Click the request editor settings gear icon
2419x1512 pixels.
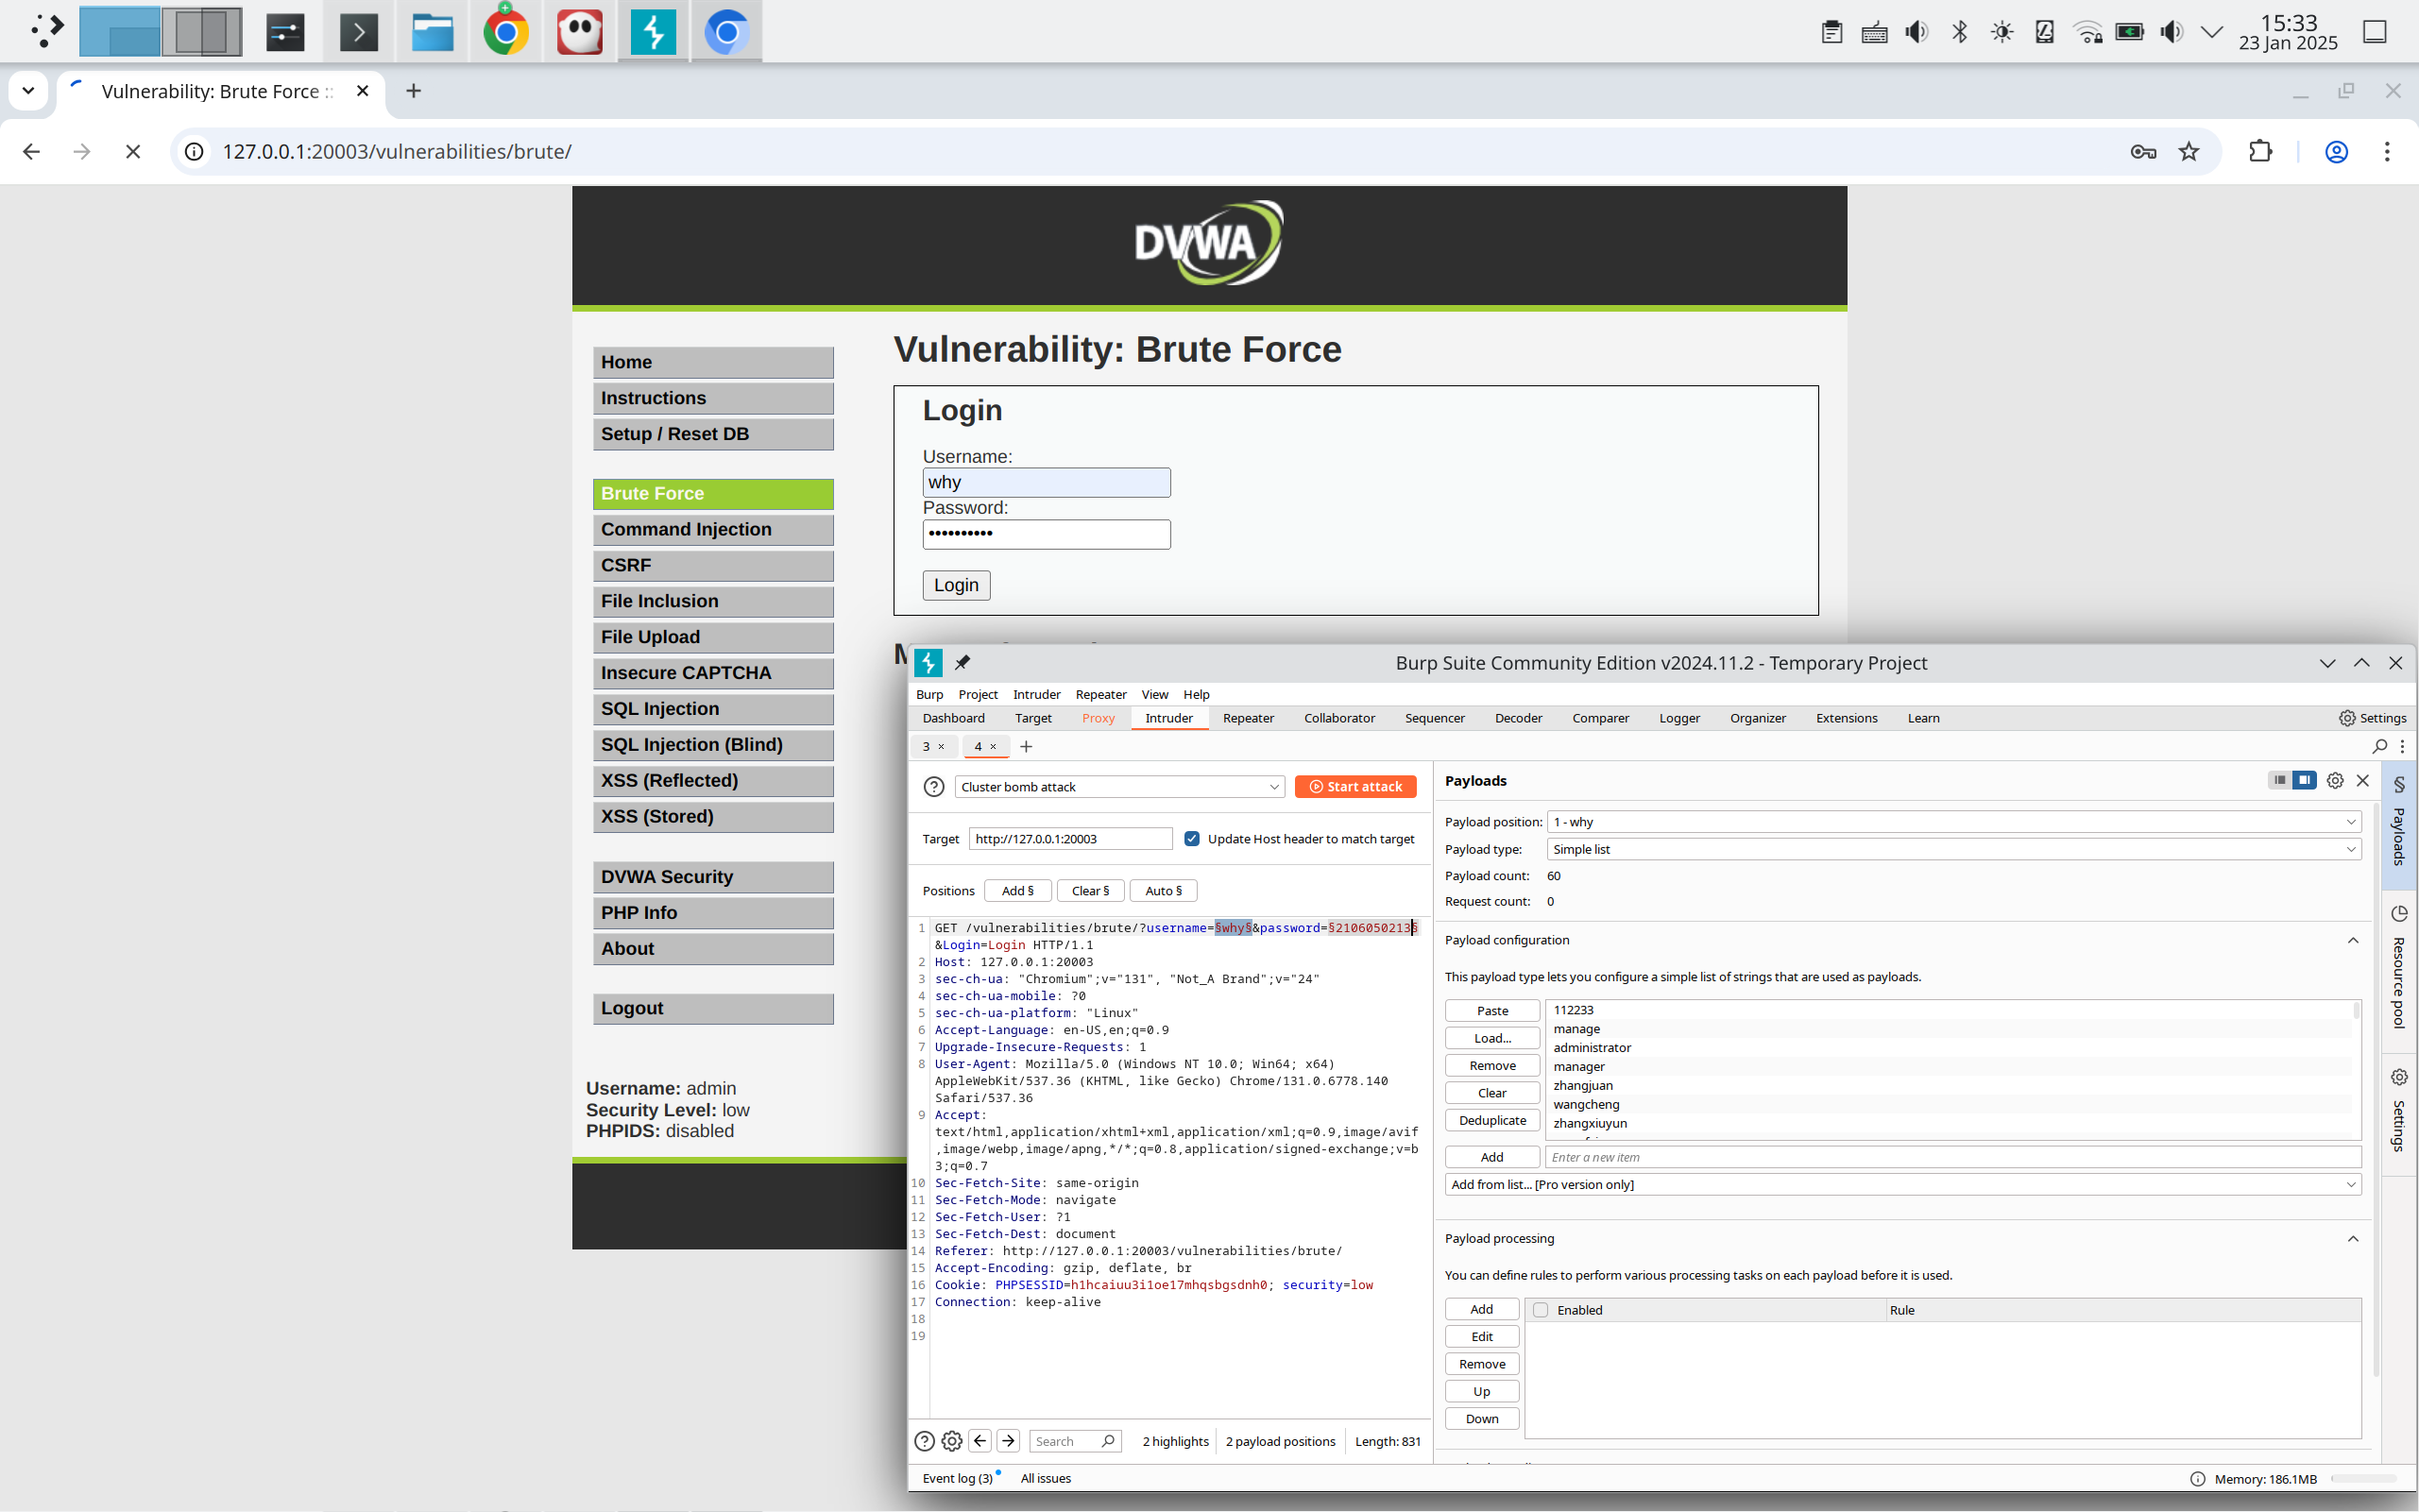click(x=951, y=1441)
